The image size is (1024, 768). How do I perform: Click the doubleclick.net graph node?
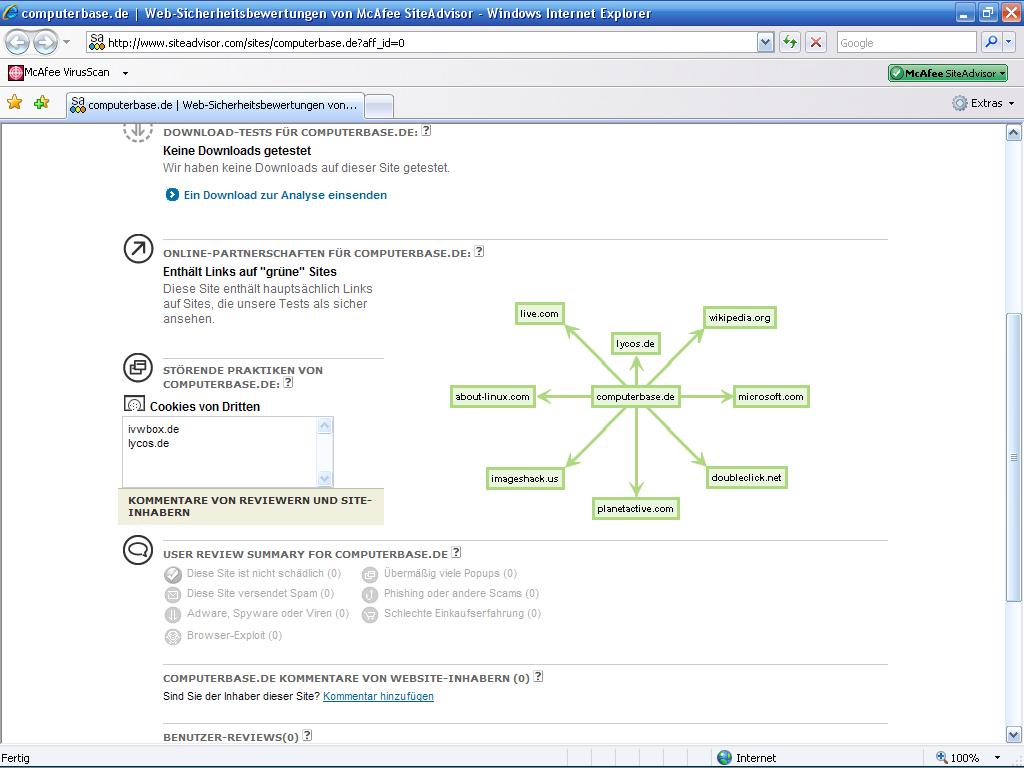tap(746, 477)
